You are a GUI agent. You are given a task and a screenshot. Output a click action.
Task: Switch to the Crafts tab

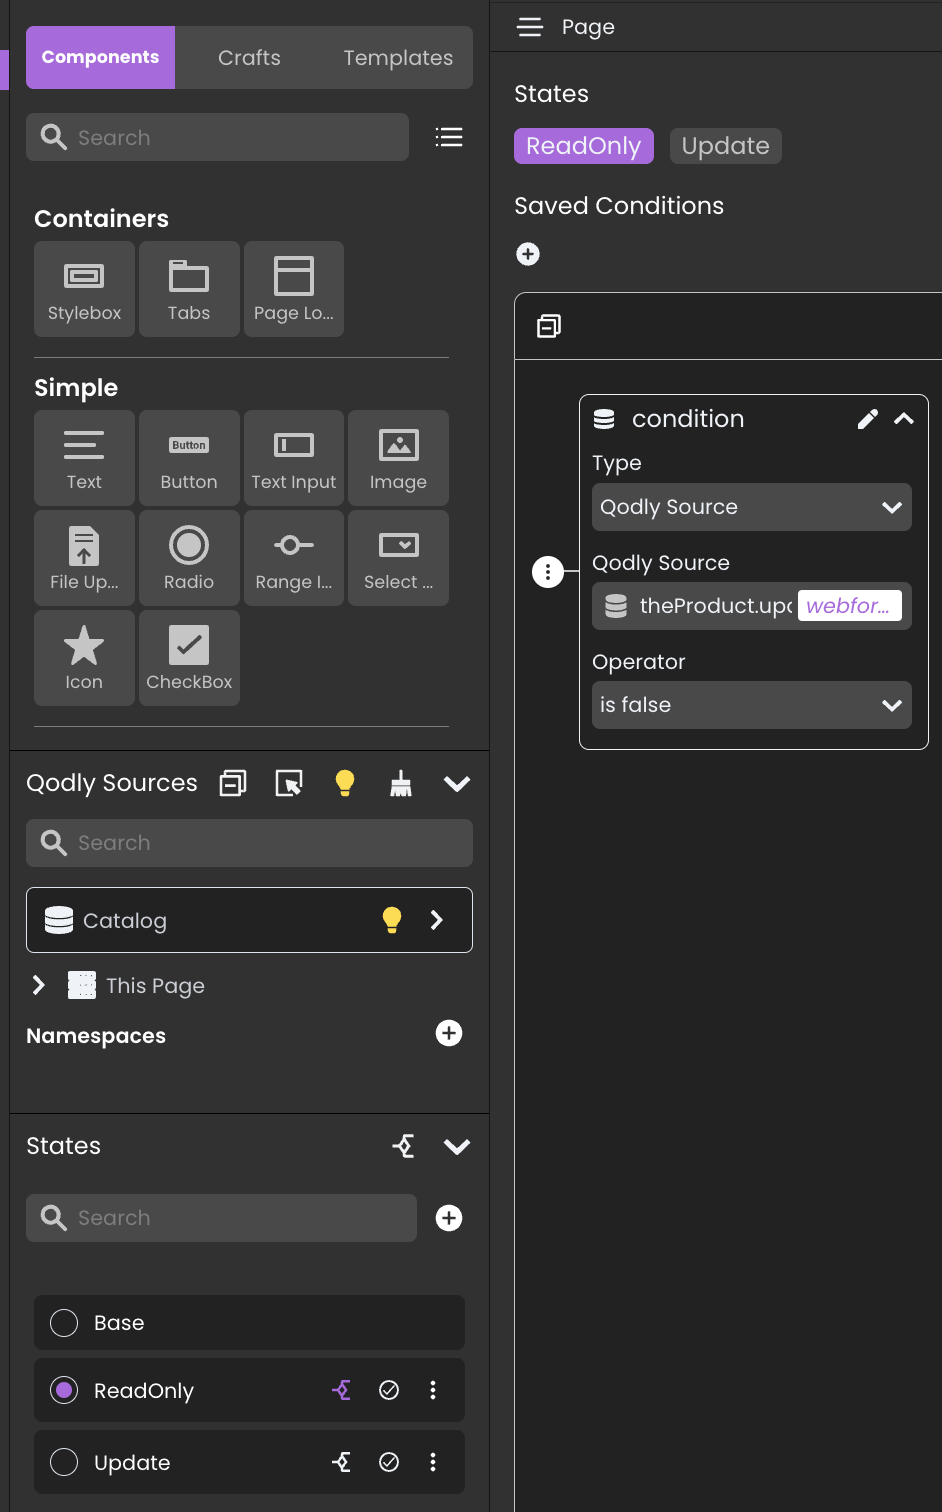(x=249, y=58)
